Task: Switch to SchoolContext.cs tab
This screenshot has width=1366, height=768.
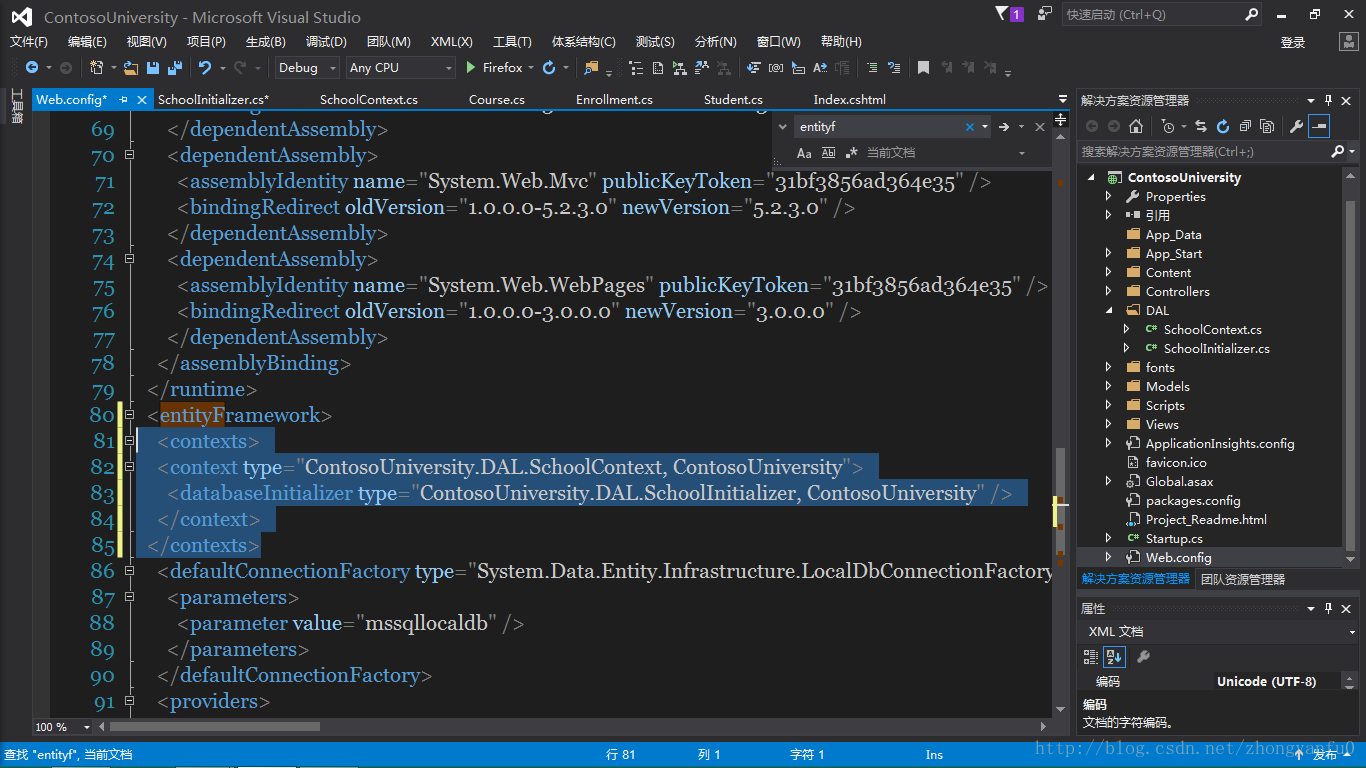Action: (x=369, y=100)
